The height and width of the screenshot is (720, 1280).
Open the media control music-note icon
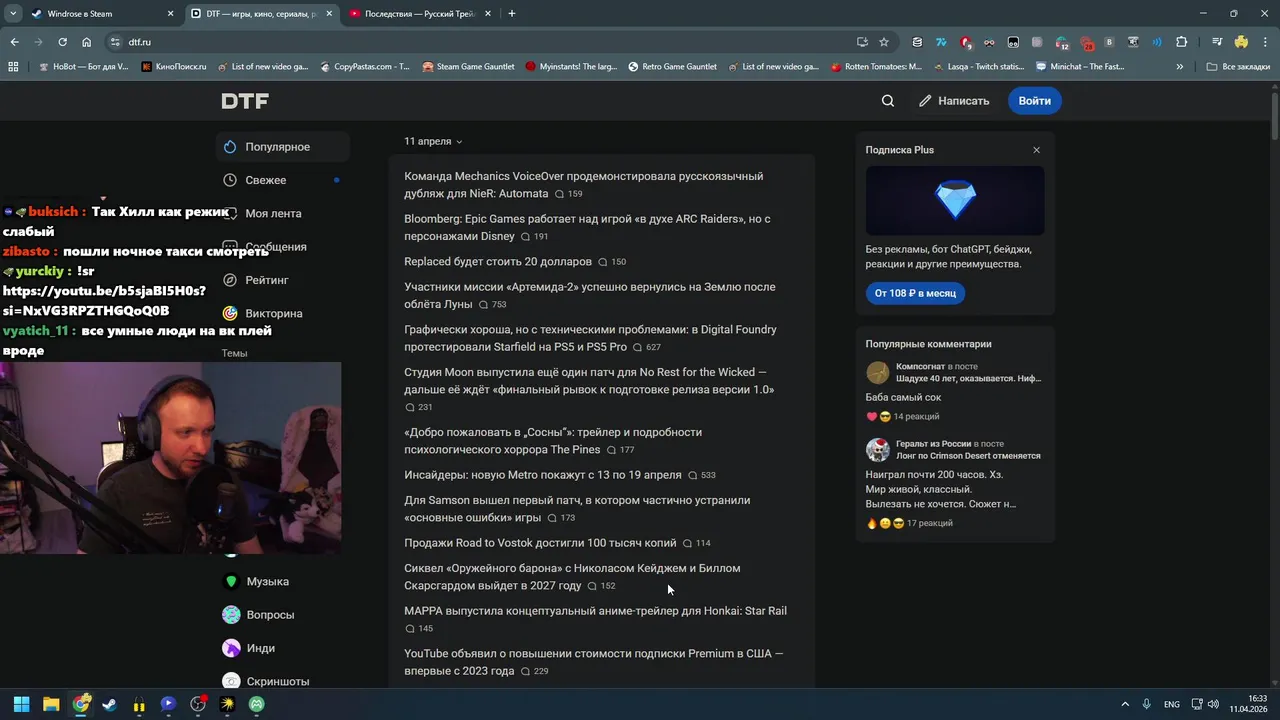1217,42
